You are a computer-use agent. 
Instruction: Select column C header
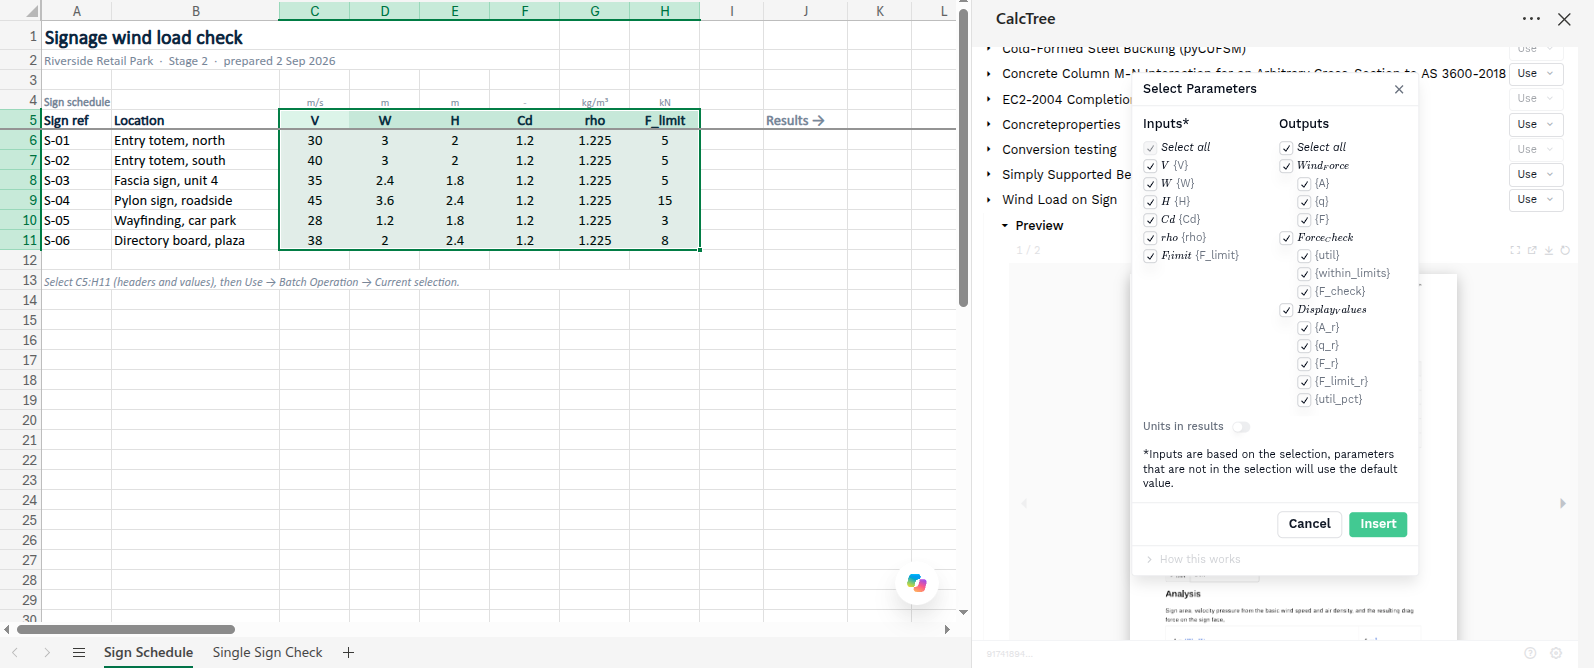[315, 11]
